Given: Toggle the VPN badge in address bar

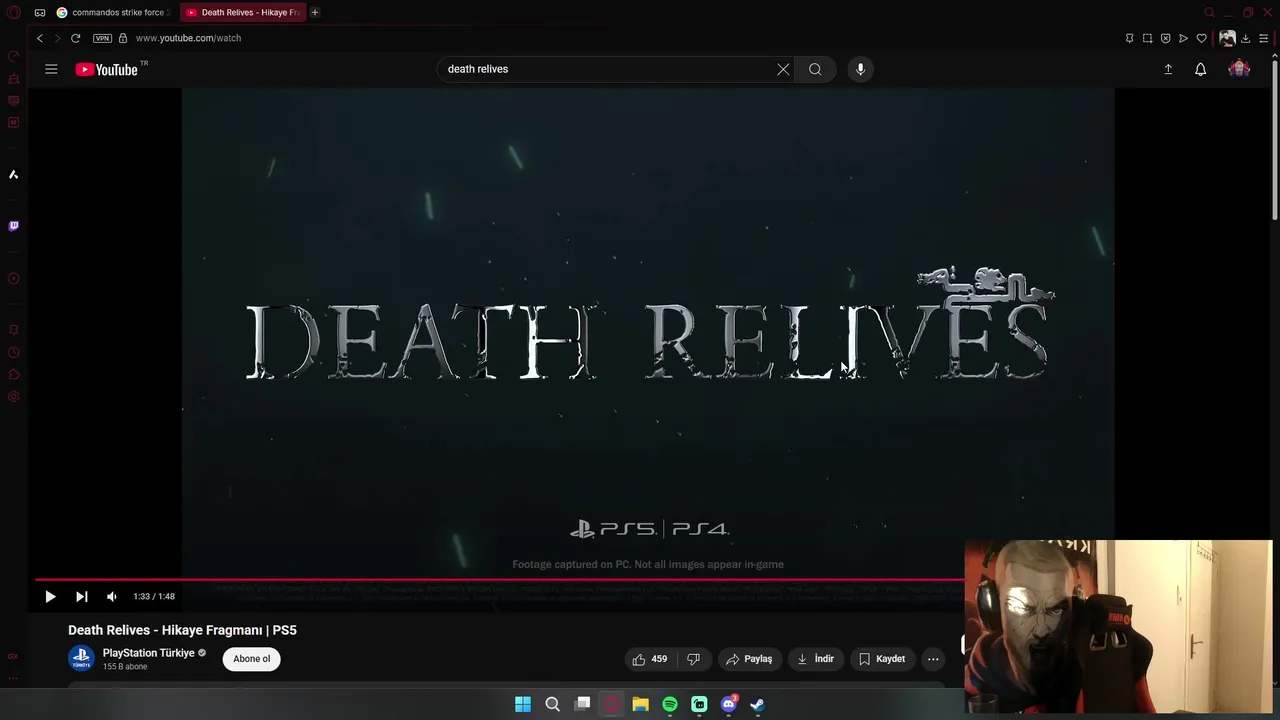Looking at the screenshot, I should pyautogui.click(x=102, y=38).
